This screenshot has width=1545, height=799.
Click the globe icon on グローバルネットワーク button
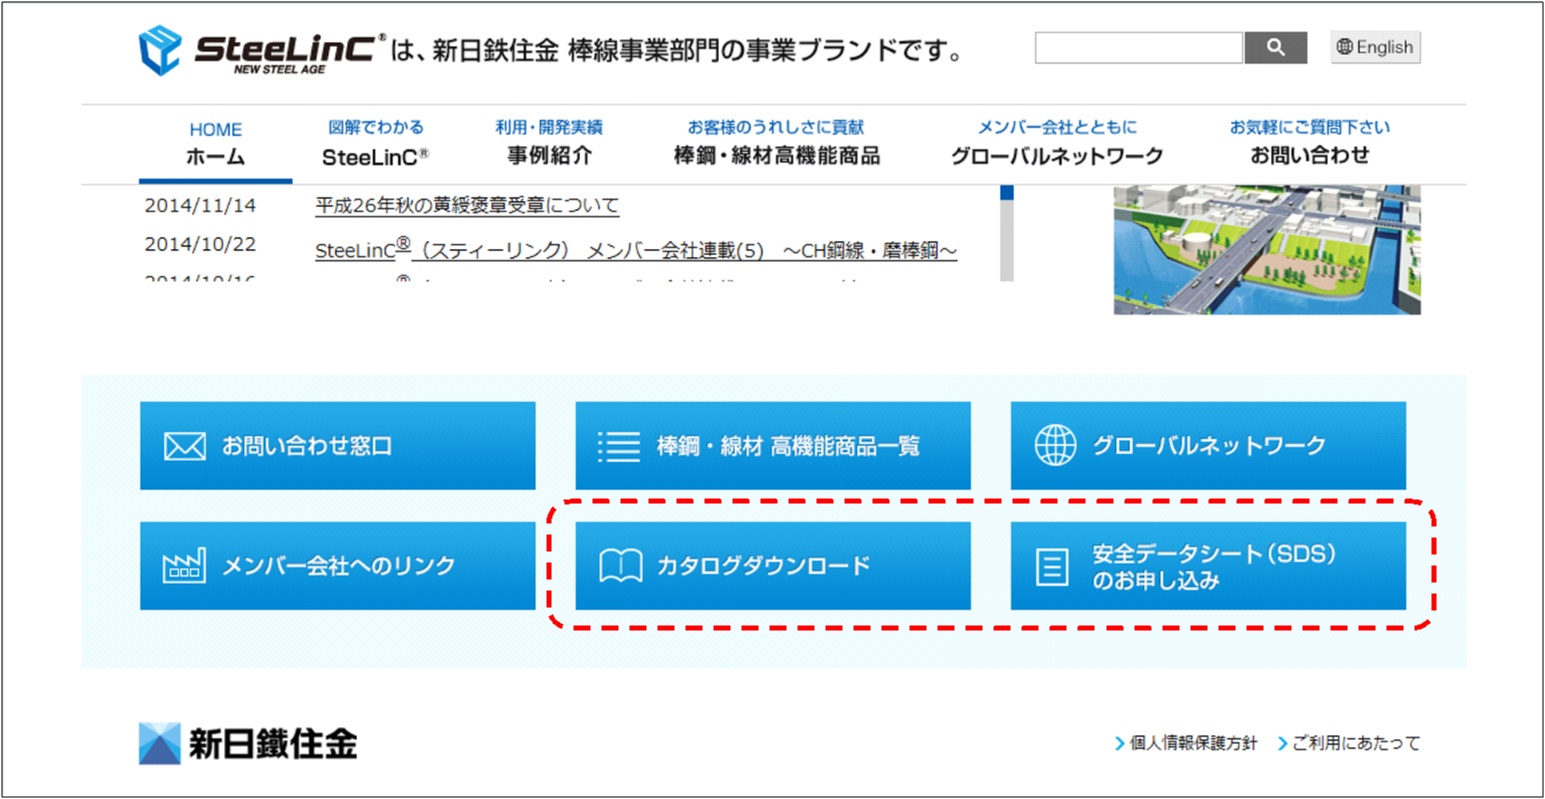click(x=1055, y=446)
